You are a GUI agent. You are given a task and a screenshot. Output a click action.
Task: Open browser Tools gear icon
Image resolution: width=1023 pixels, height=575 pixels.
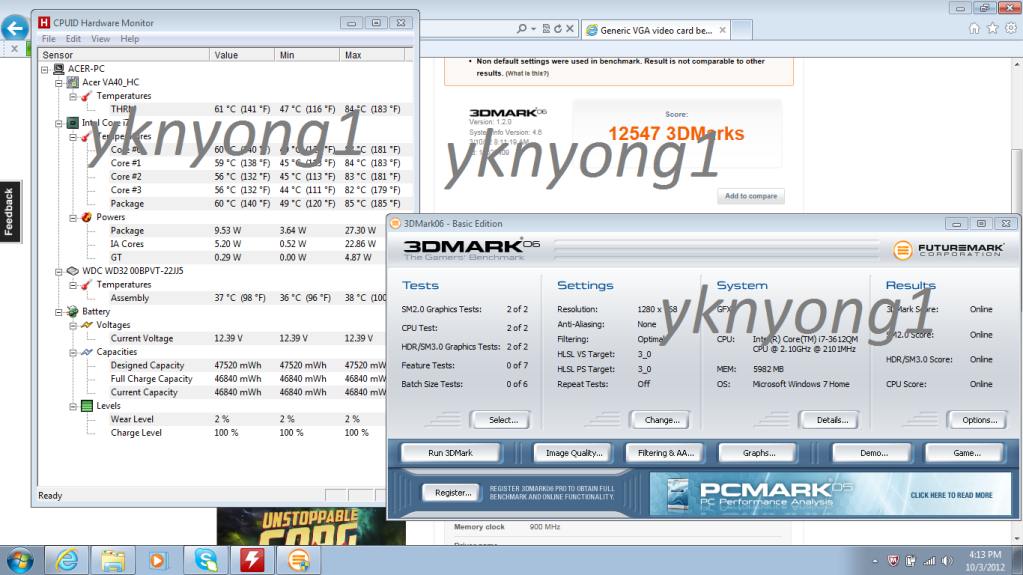point(1011,28)
